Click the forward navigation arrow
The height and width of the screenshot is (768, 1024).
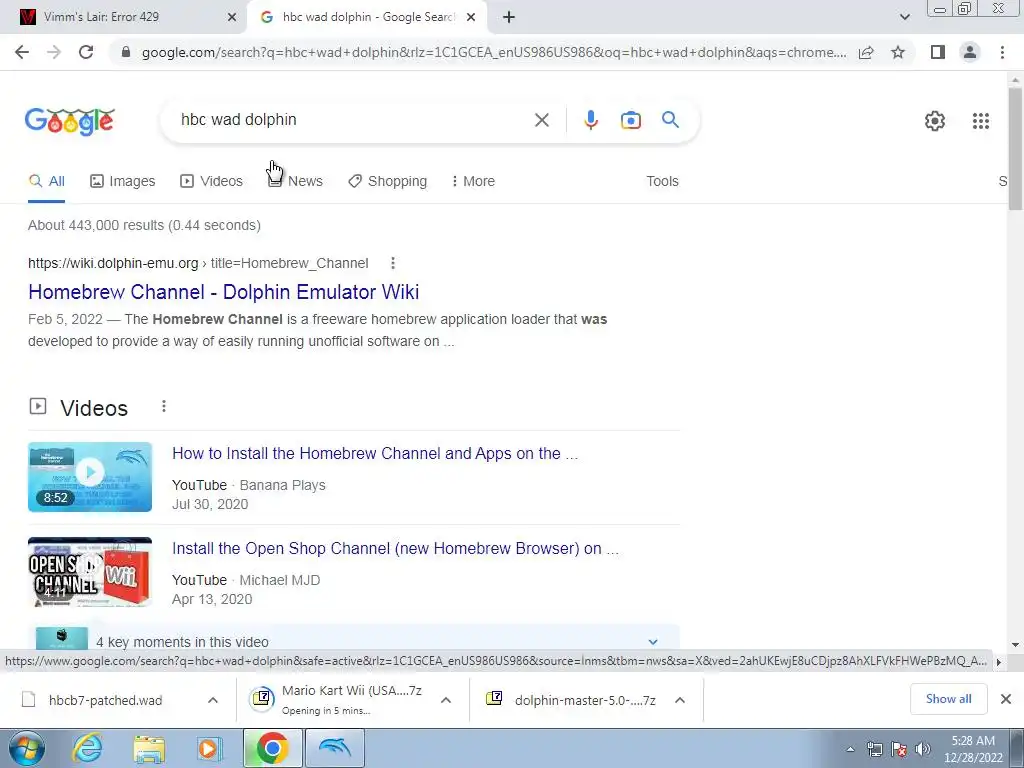tap(54, 52)
